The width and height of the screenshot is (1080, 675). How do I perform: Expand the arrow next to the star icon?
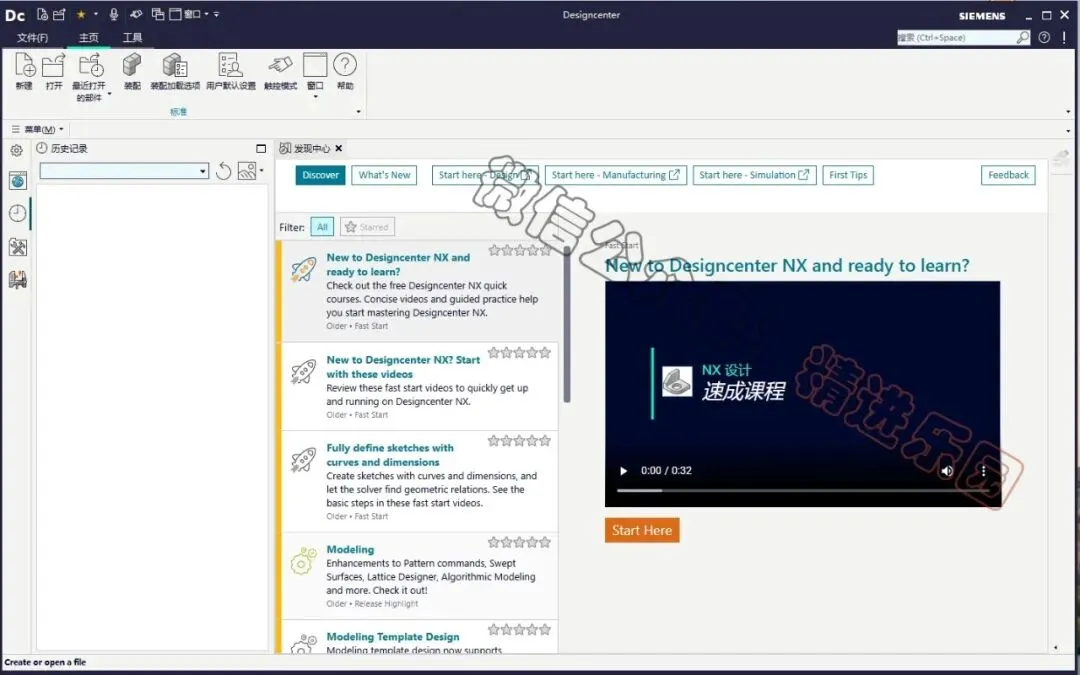click(96, 14)
